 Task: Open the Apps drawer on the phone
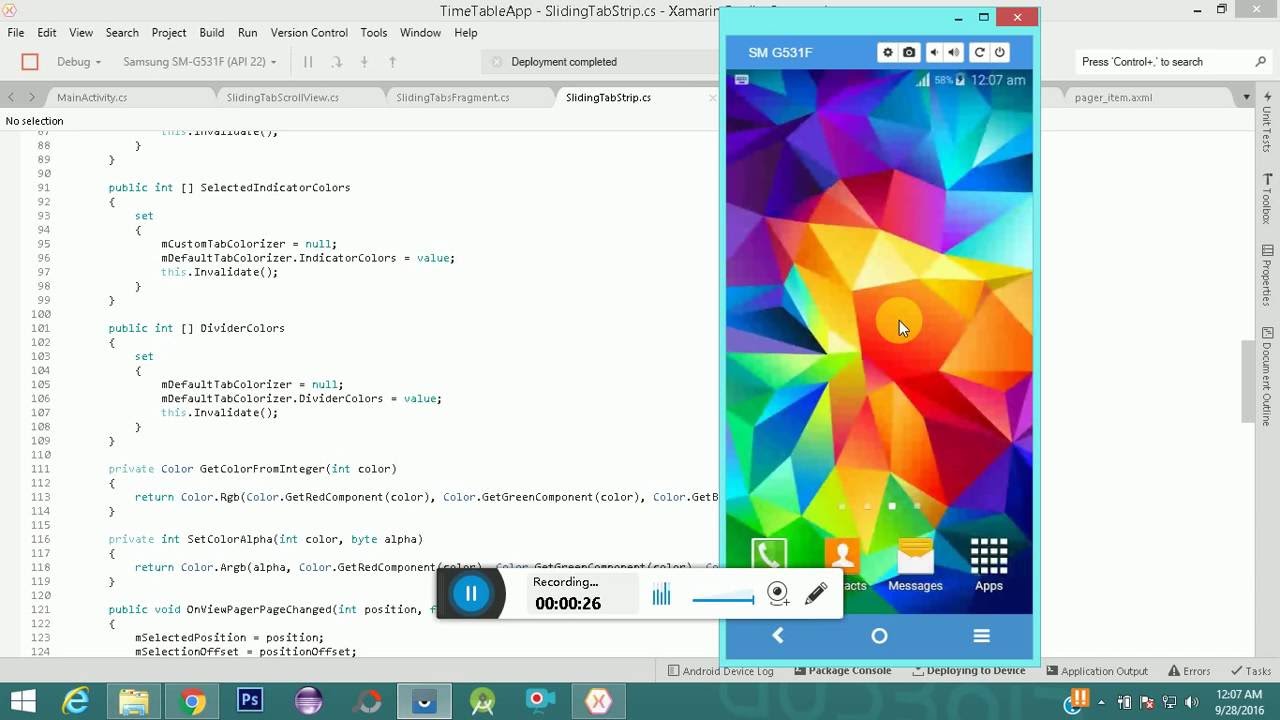pos(988,565)
